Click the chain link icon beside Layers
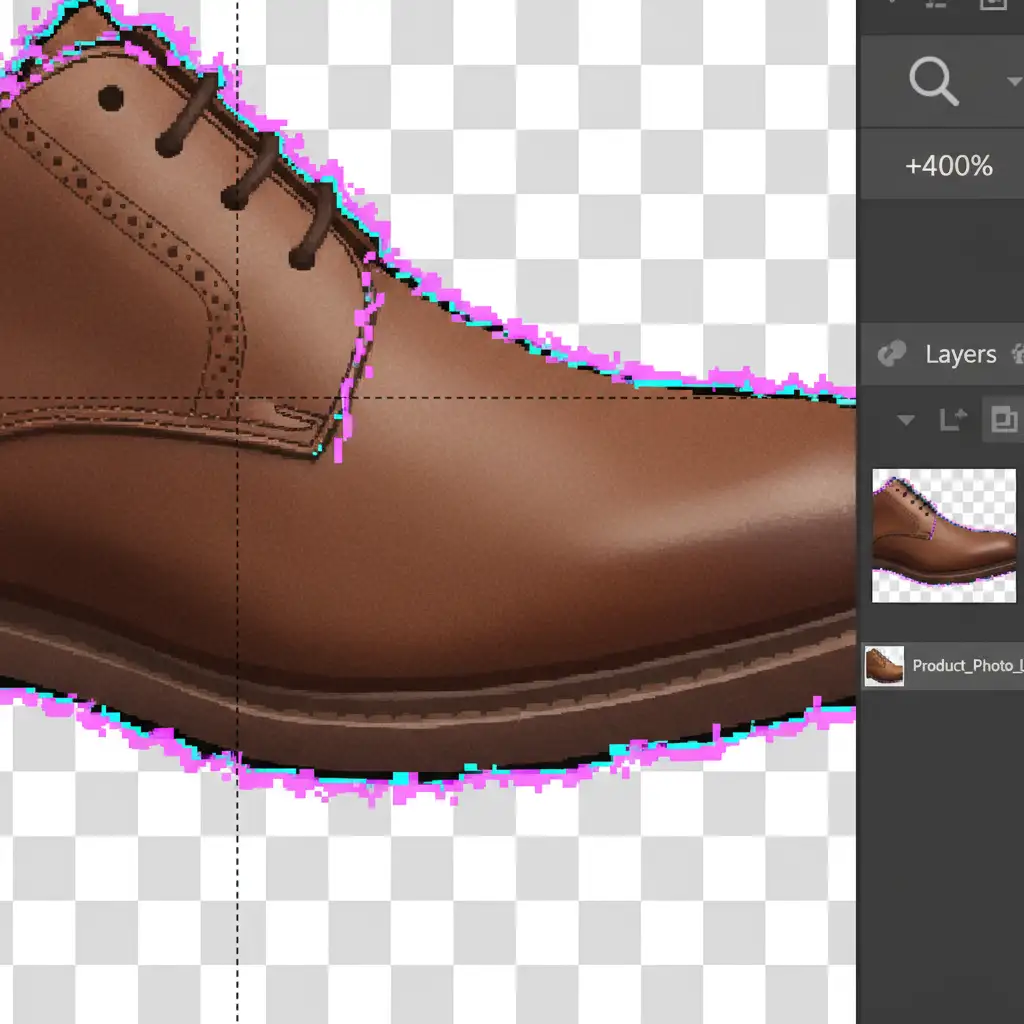The height and width of the screenshot is (1024, 1024). pyautogui.click(x=890, y=354)
